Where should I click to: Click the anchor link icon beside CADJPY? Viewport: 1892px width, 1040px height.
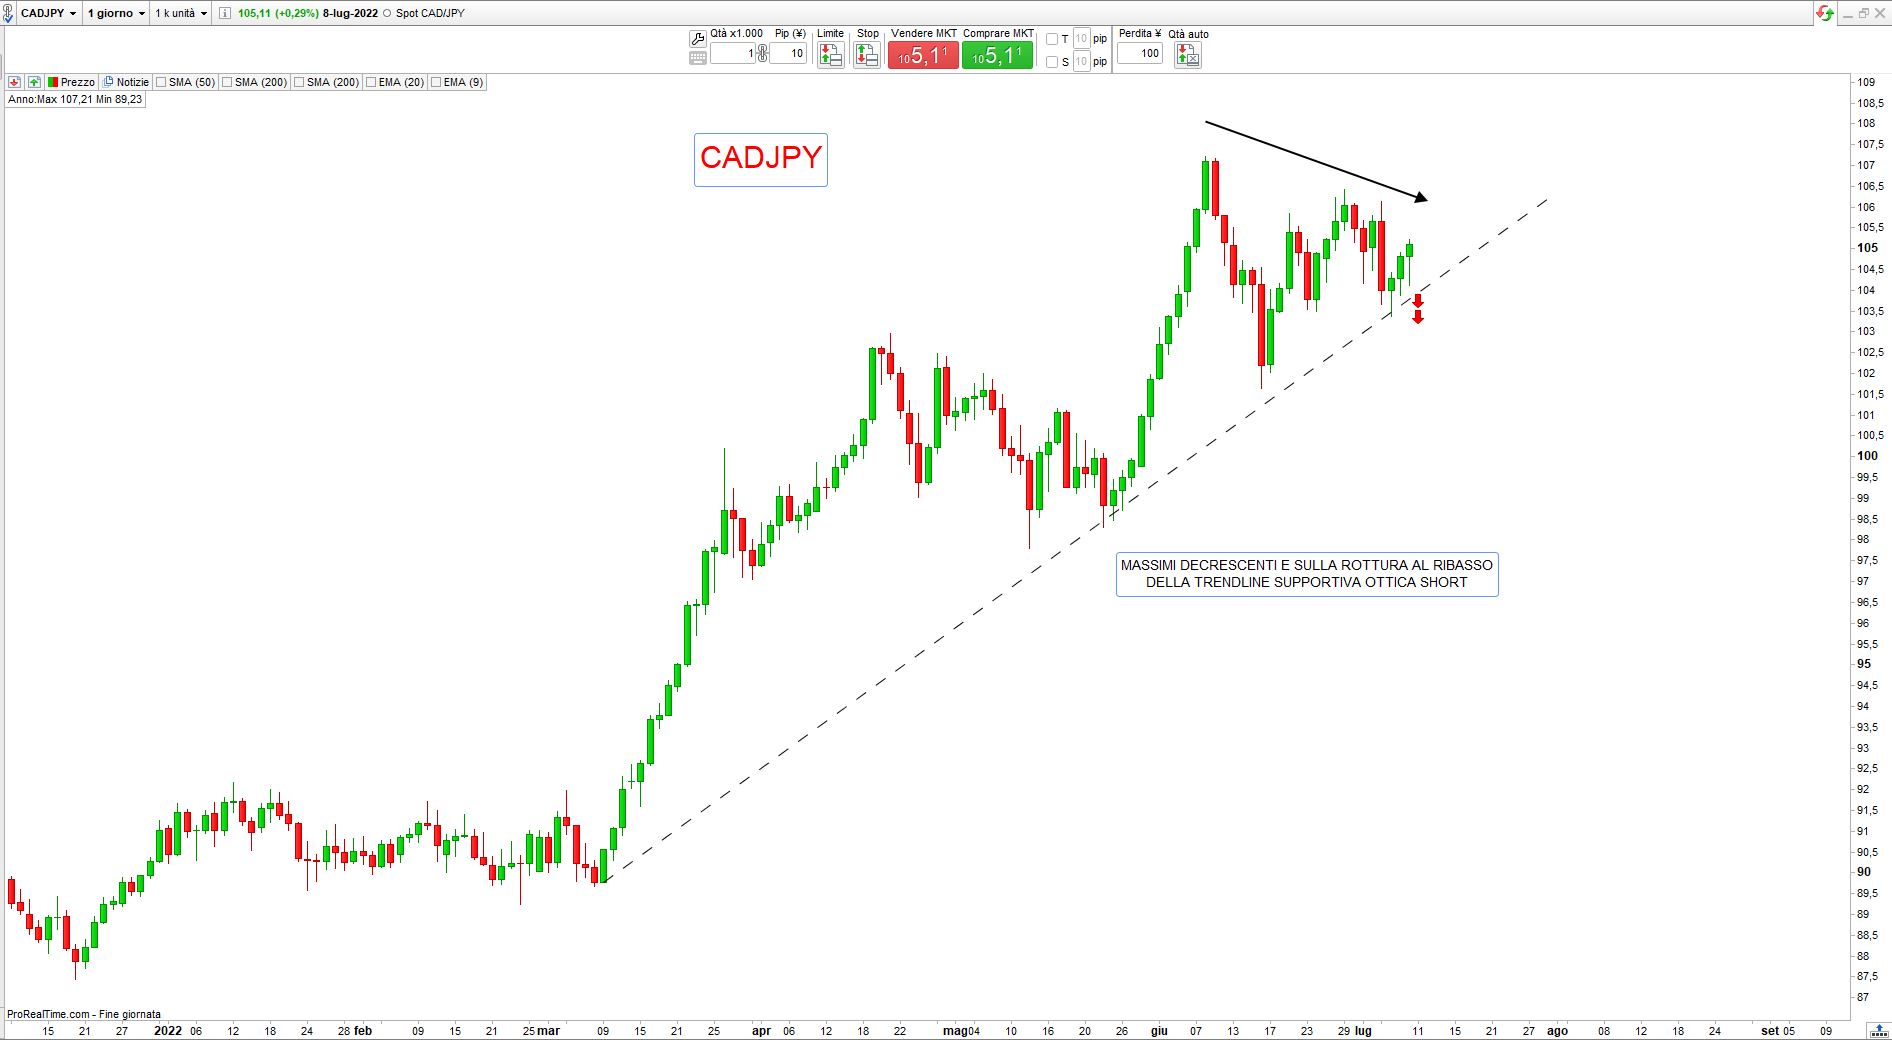click(9, 13)
